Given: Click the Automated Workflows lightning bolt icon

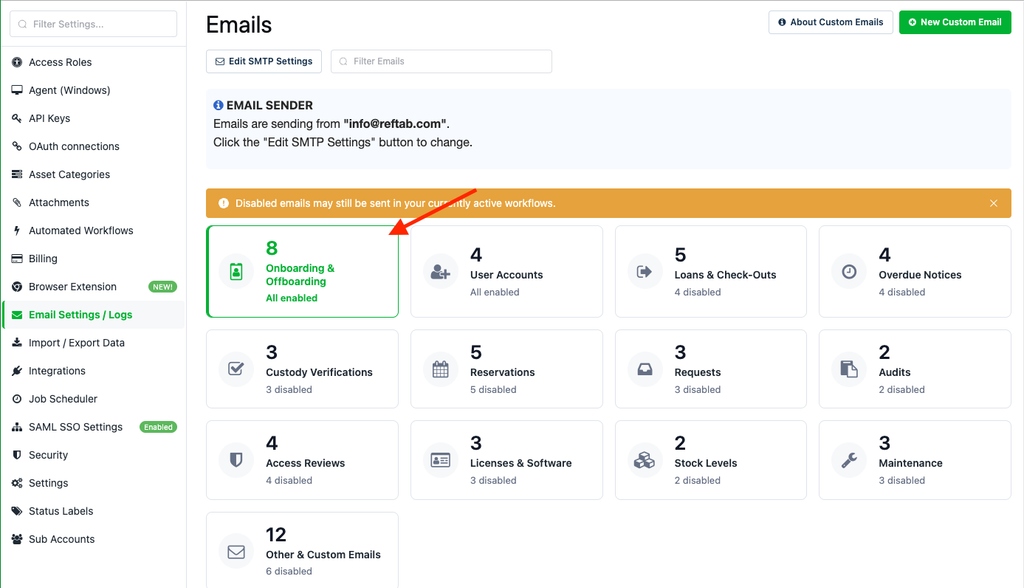Looking at the screenshot, I should coord(17,231).
